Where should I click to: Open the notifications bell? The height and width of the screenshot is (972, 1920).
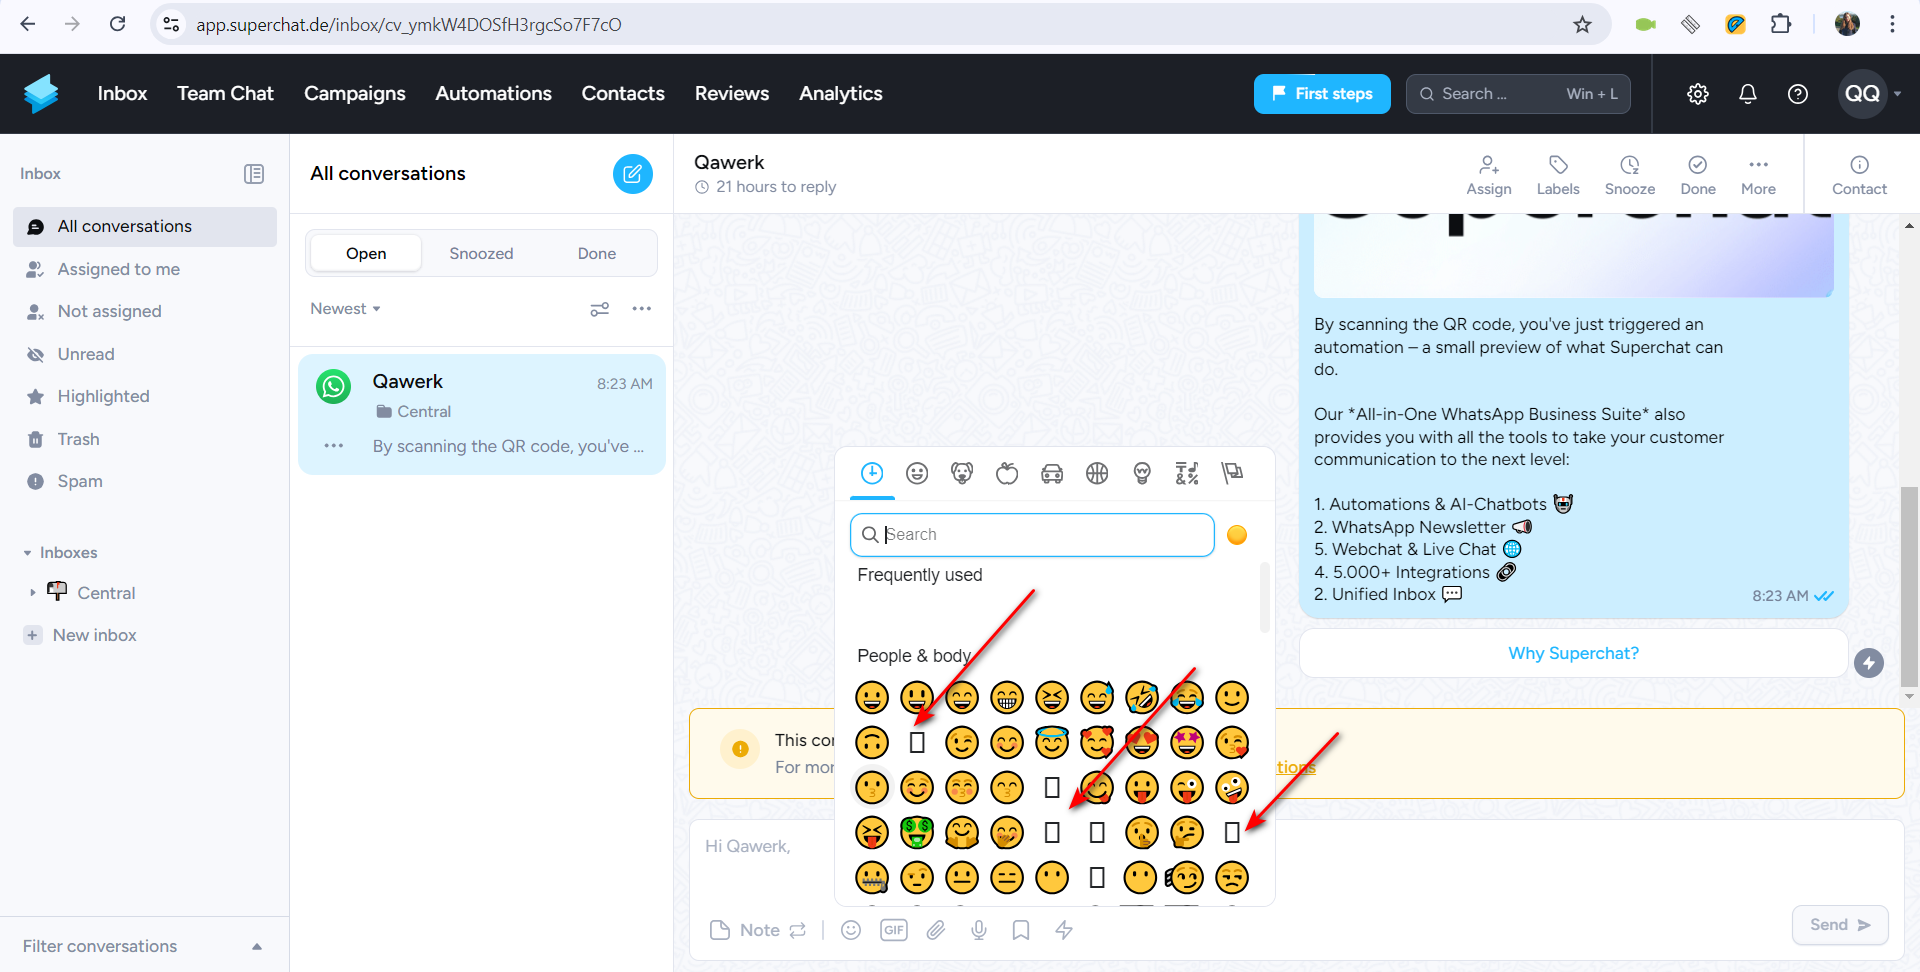point(1748,94)
